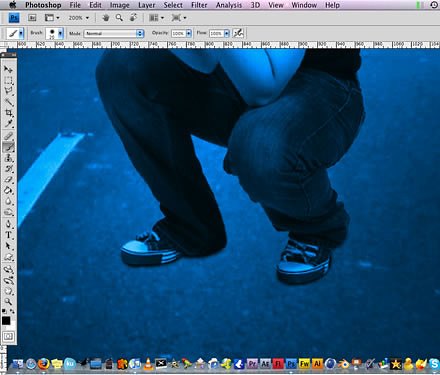440x375 pixels.
Task: Select the Polygonal Lasso tool
Action: tap(8, 91)
